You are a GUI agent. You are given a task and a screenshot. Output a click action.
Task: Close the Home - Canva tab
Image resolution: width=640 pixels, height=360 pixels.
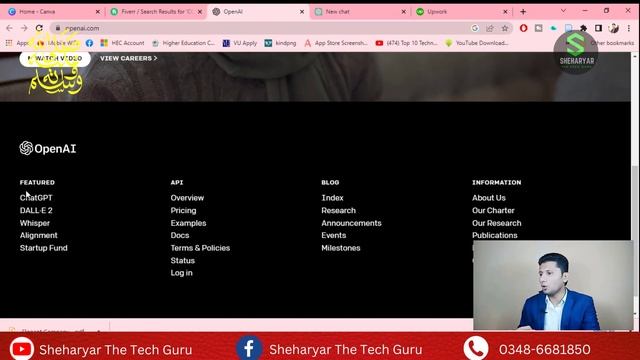tap(98, 12)
